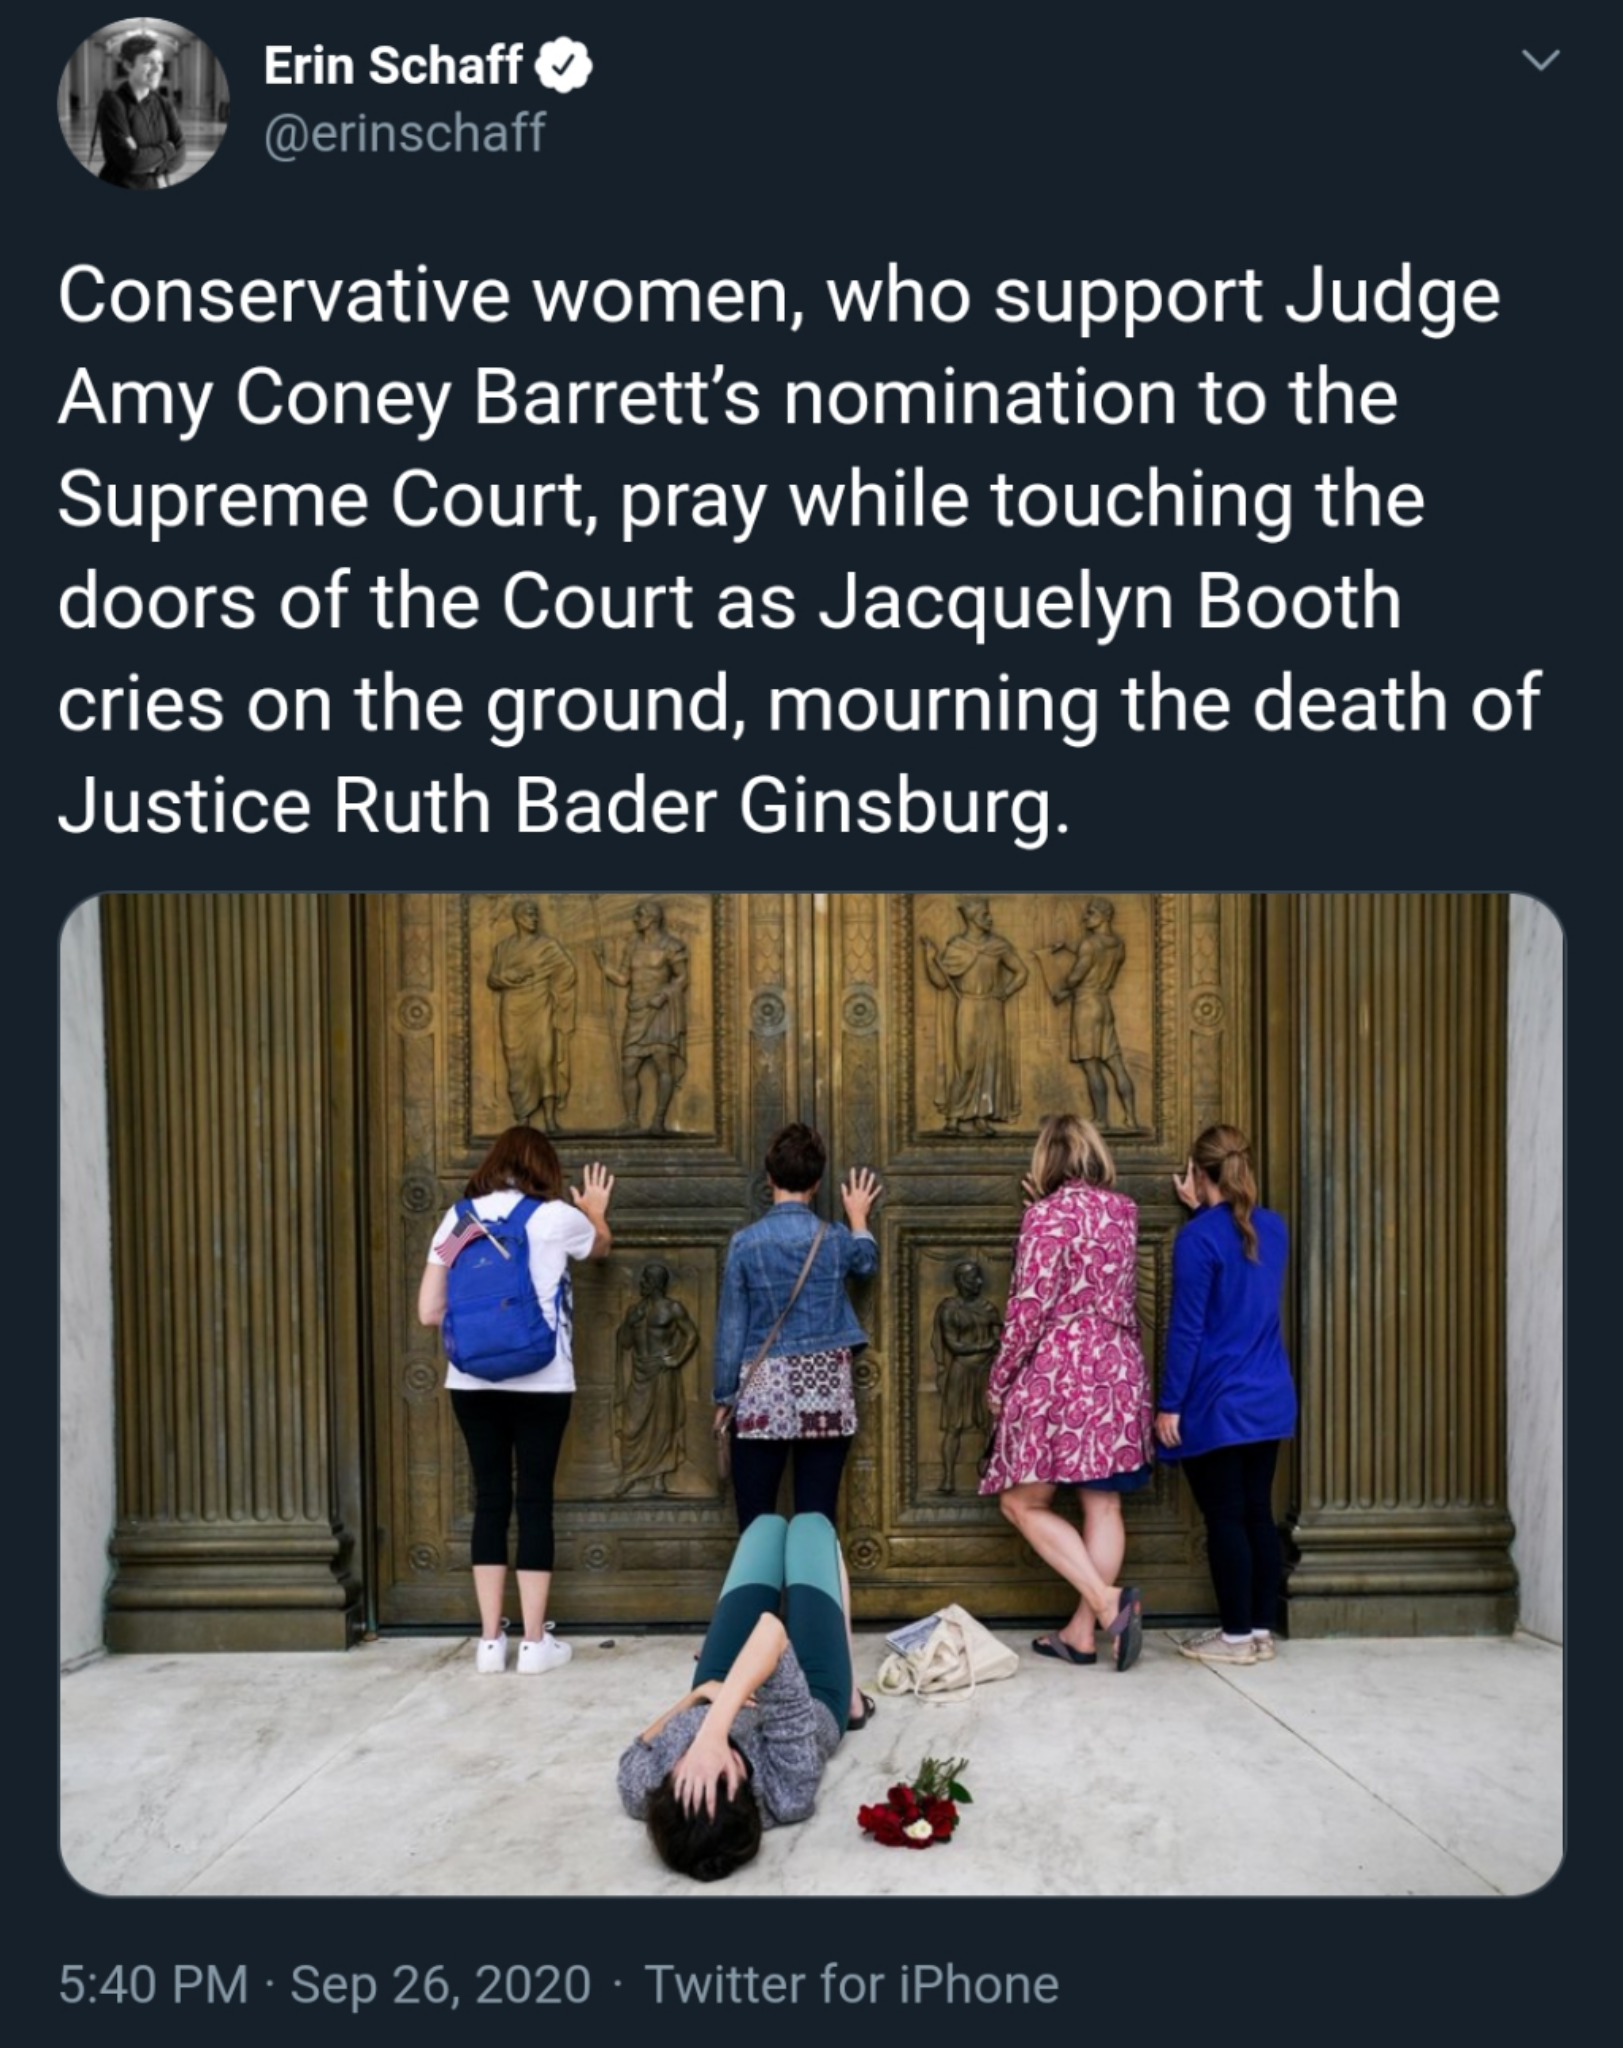
Task: Click the 5:40 PM timestamp
Action: coord(153,1985)
